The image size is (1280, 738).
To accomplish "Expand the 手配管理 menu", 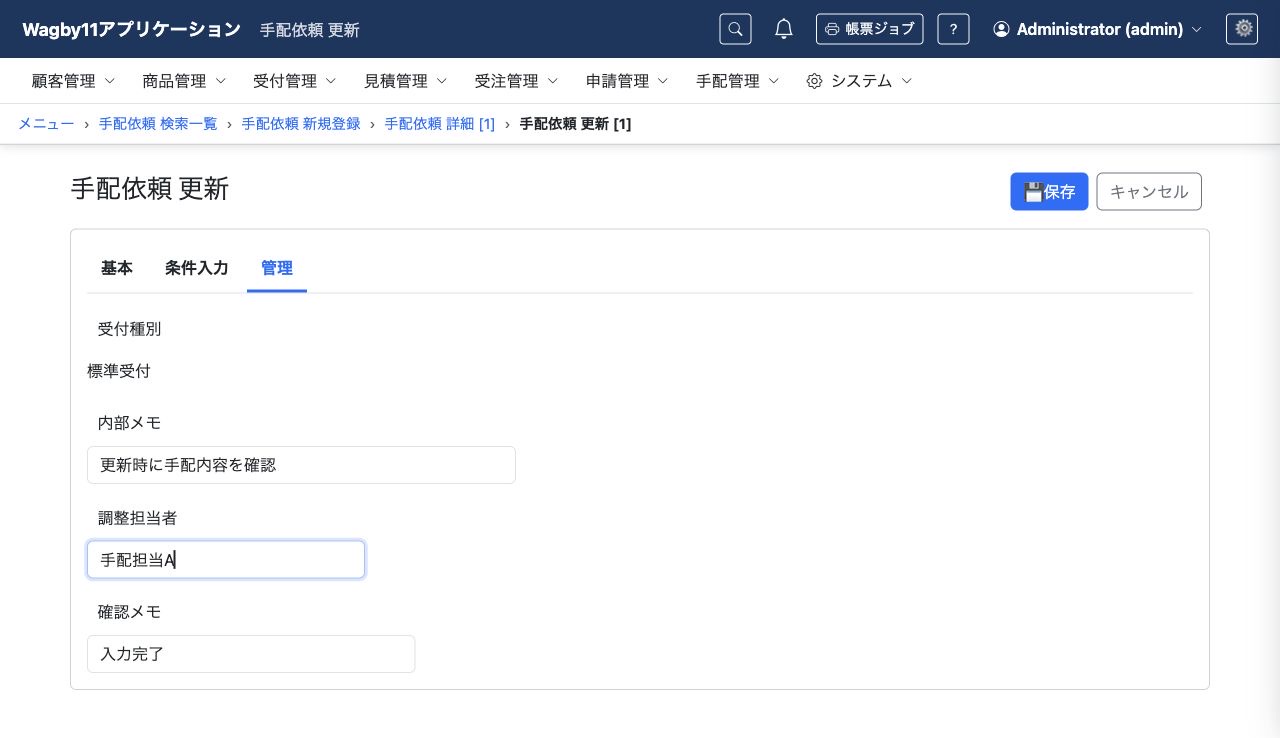I will point(738,81).
